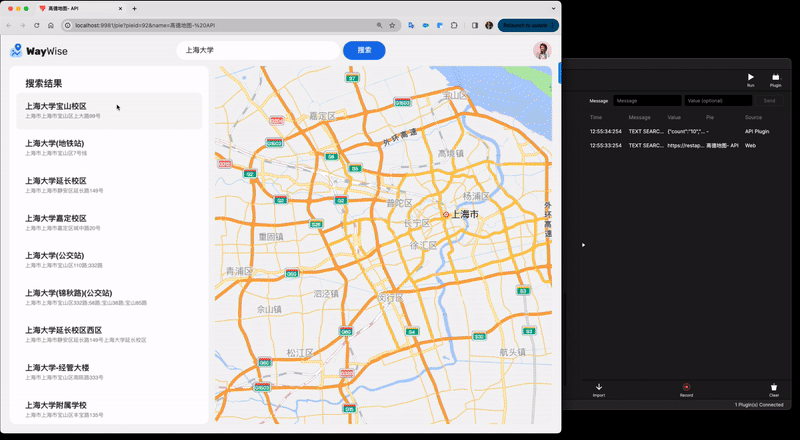Click the Import arrow icon
Image resolution: width=800 pixels, height=440 pixels.
point(599,387)
